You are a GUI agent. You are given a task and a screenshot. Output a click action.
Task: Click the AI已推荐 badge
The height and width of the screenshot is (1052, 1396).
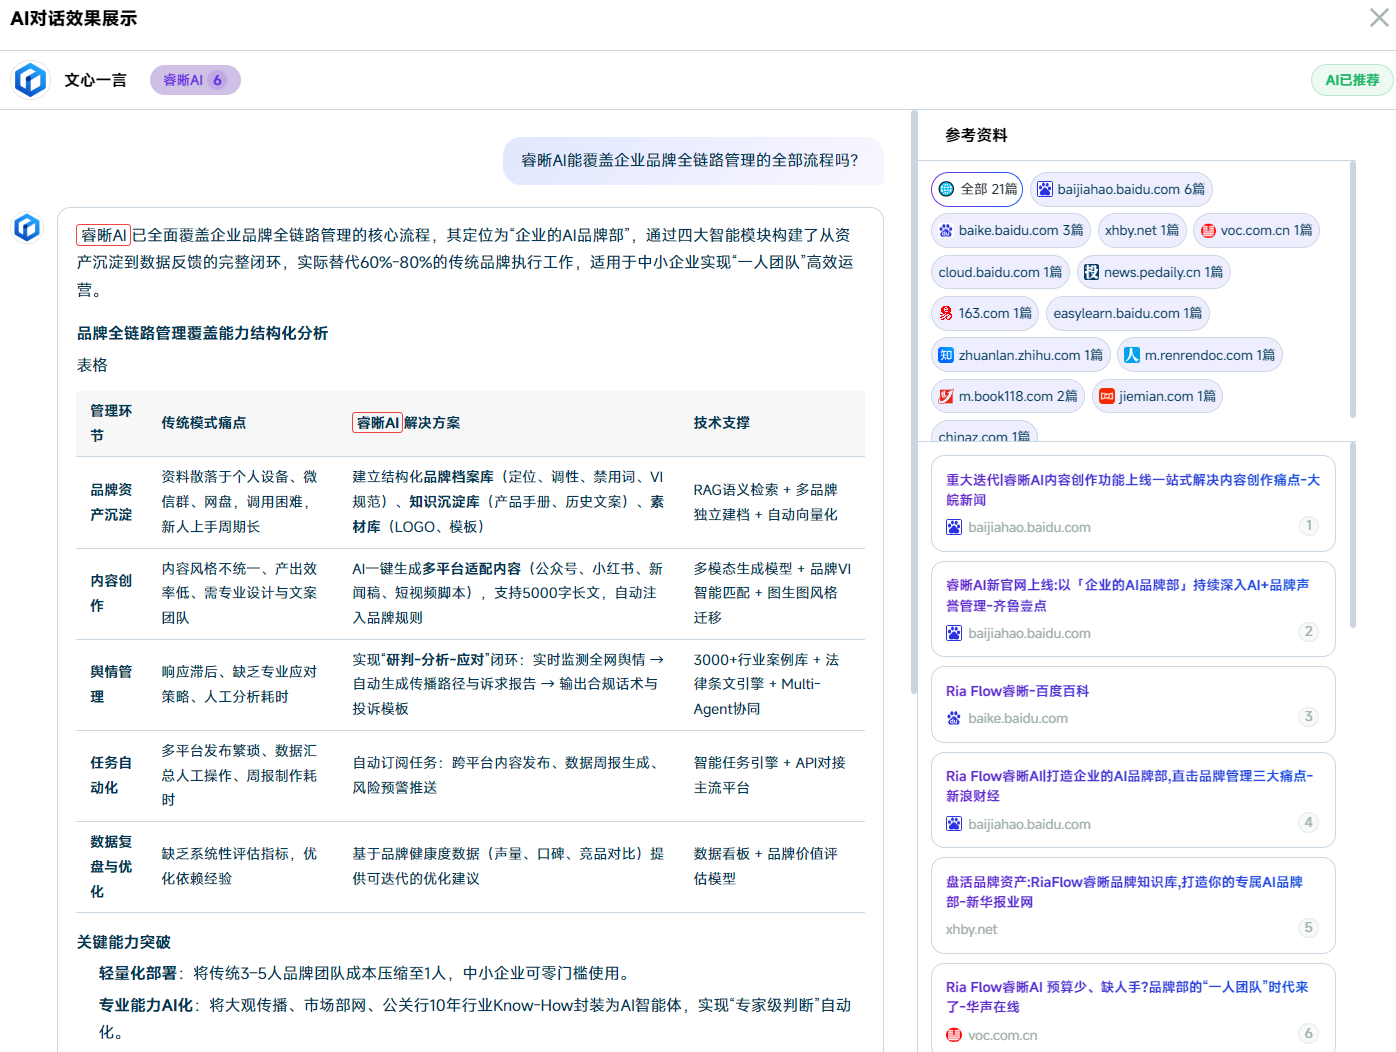point(1352,80)
